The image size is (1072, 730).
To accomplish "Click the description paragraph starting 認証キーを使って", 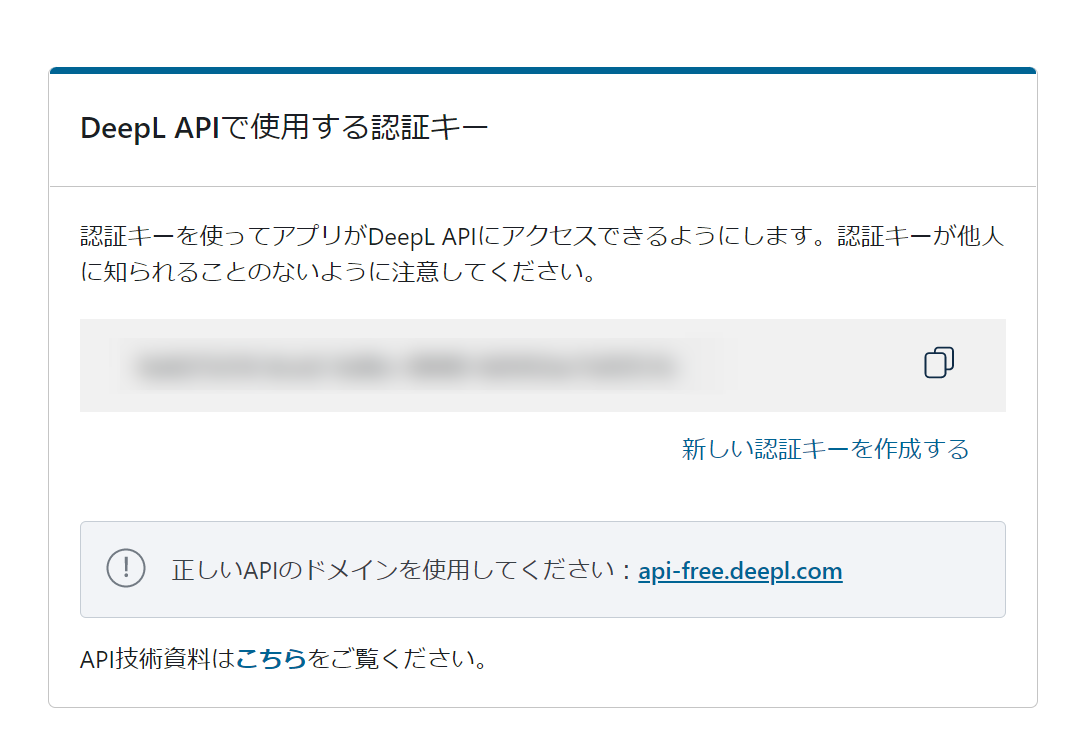I will pos(542,254).
